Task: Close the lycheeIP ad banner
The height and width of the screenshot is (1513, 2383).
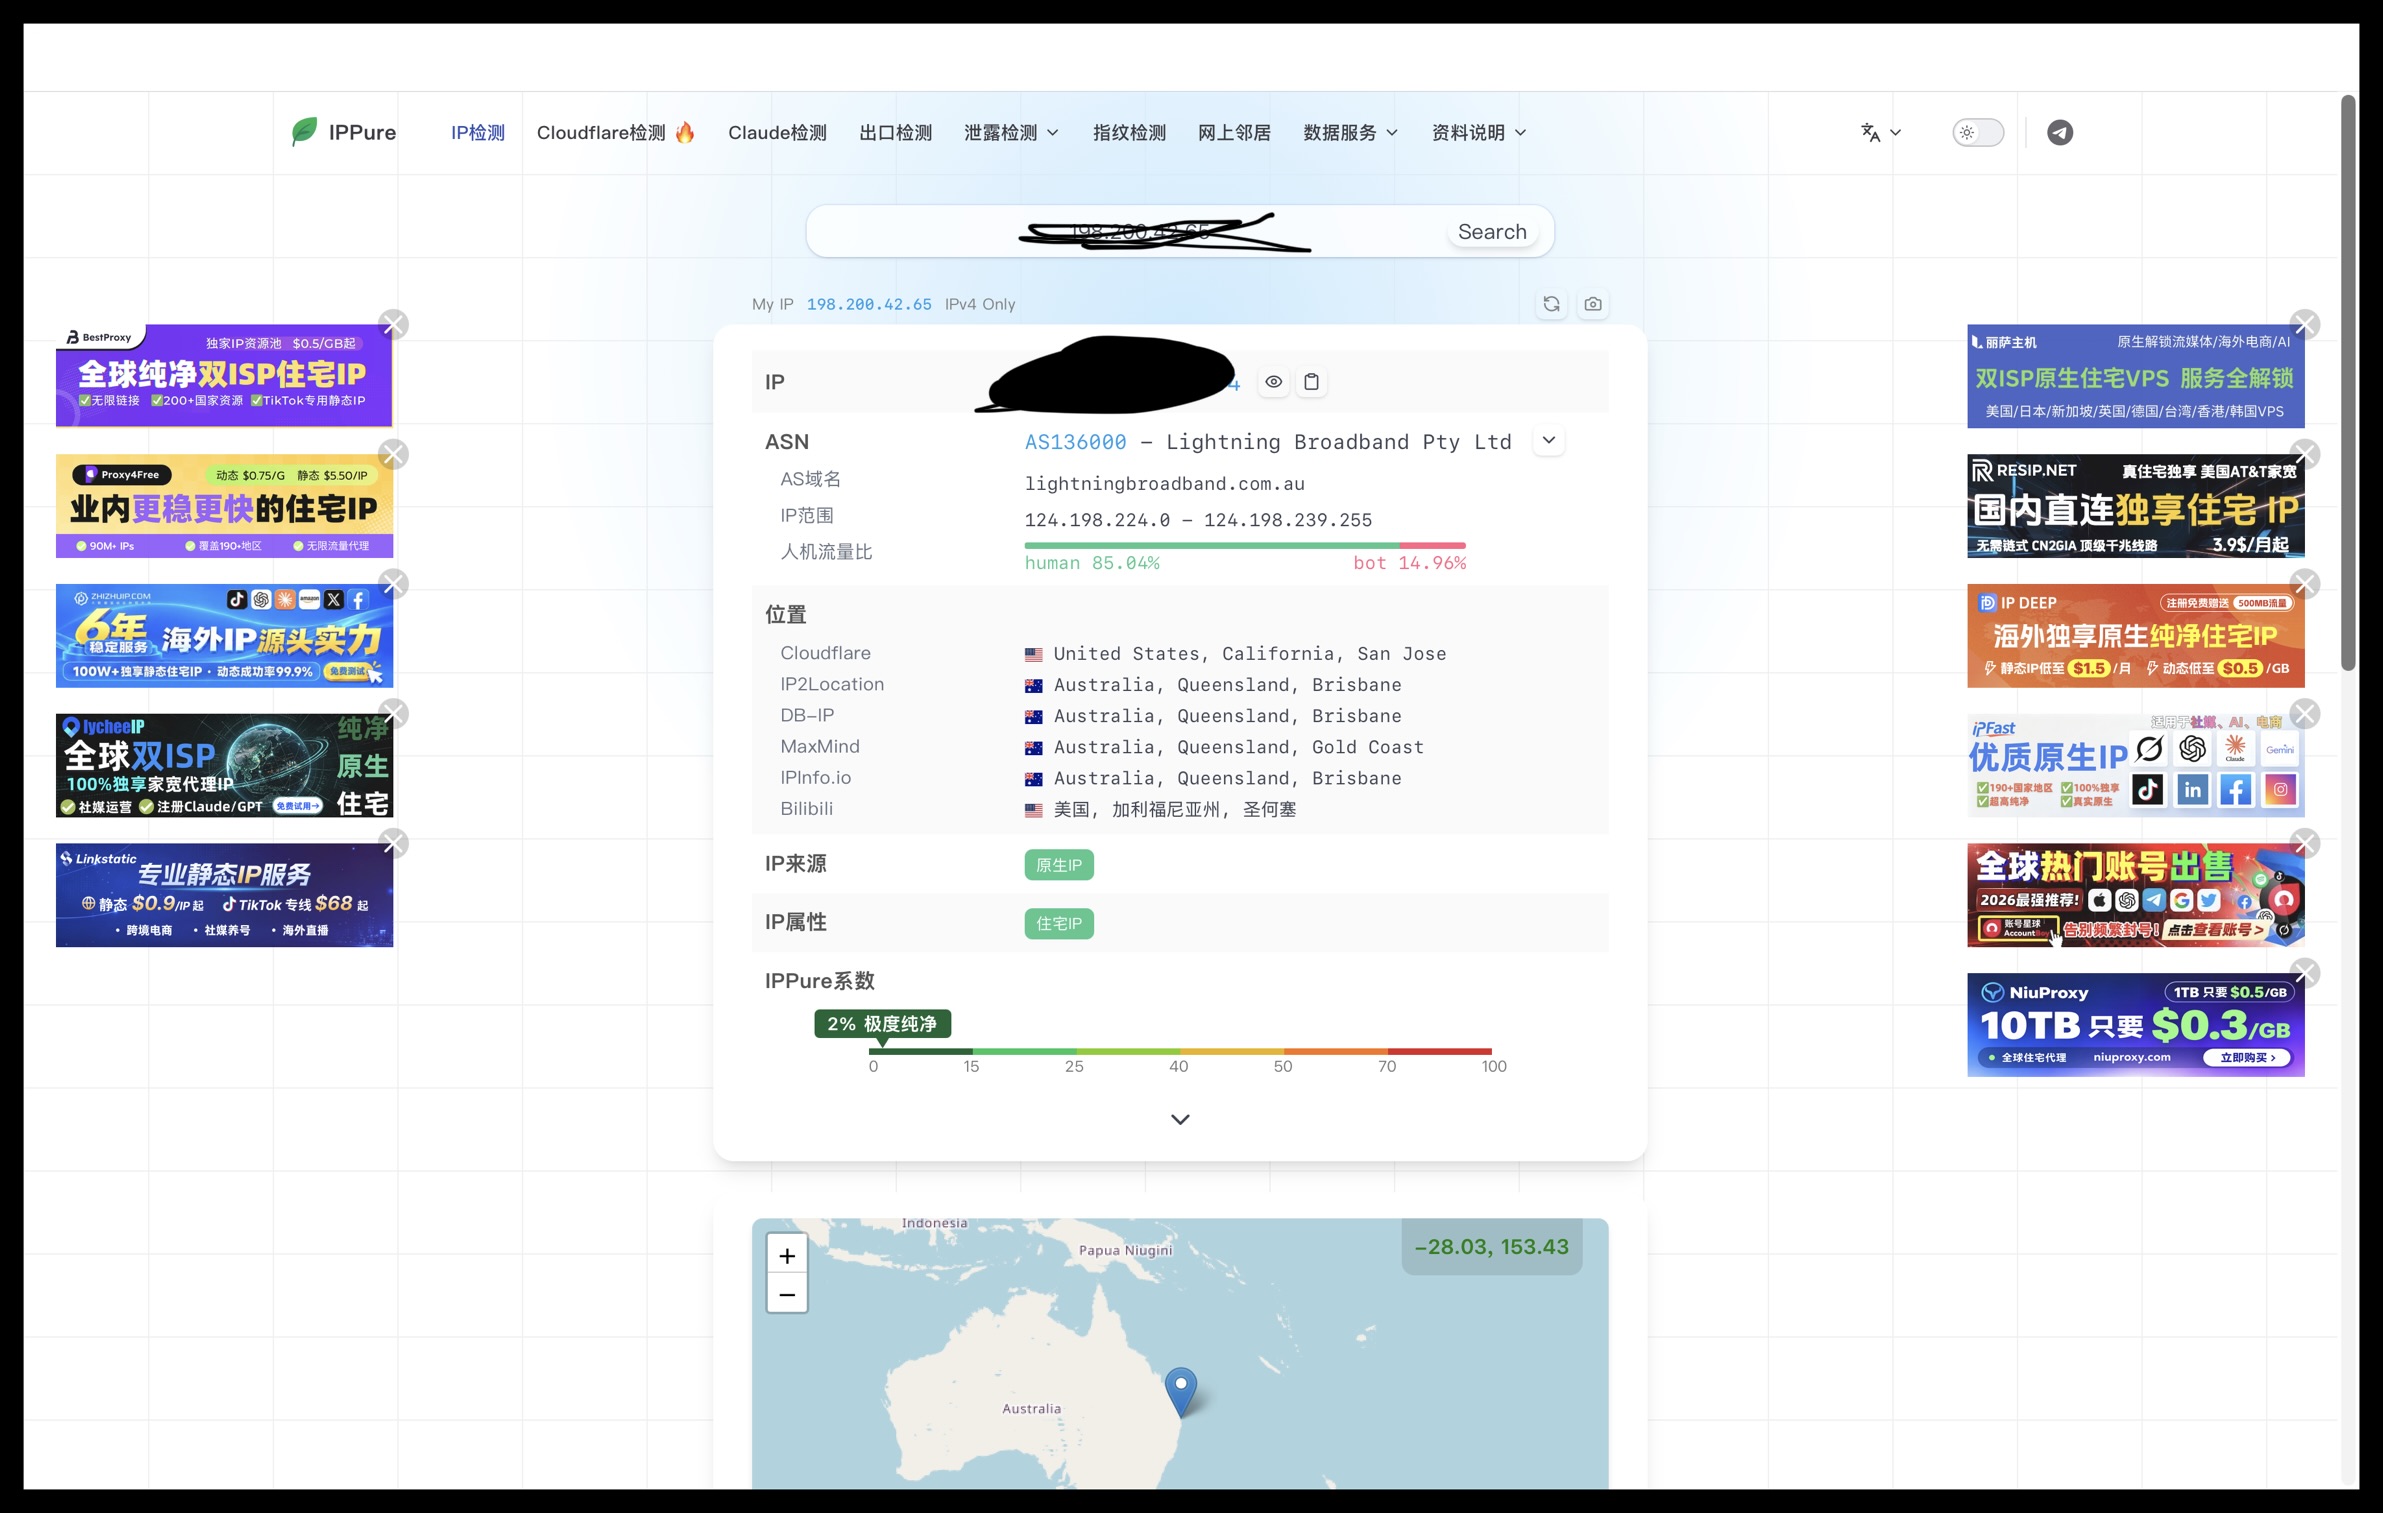Action: [394, 714]
